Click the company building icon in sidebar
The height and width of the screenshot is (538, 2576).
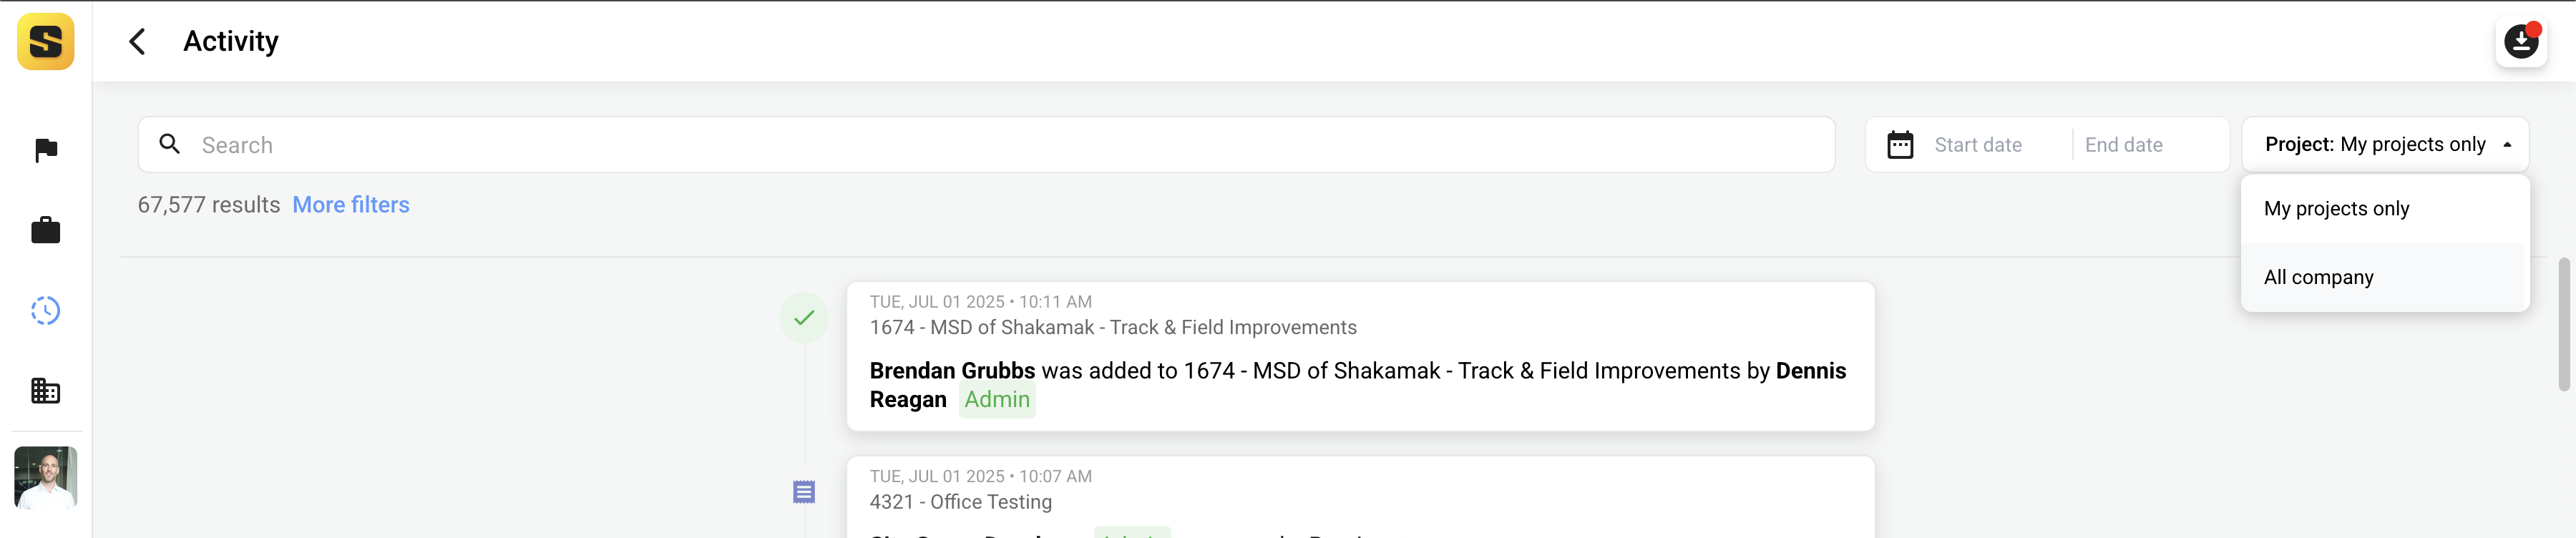[45, 391]
